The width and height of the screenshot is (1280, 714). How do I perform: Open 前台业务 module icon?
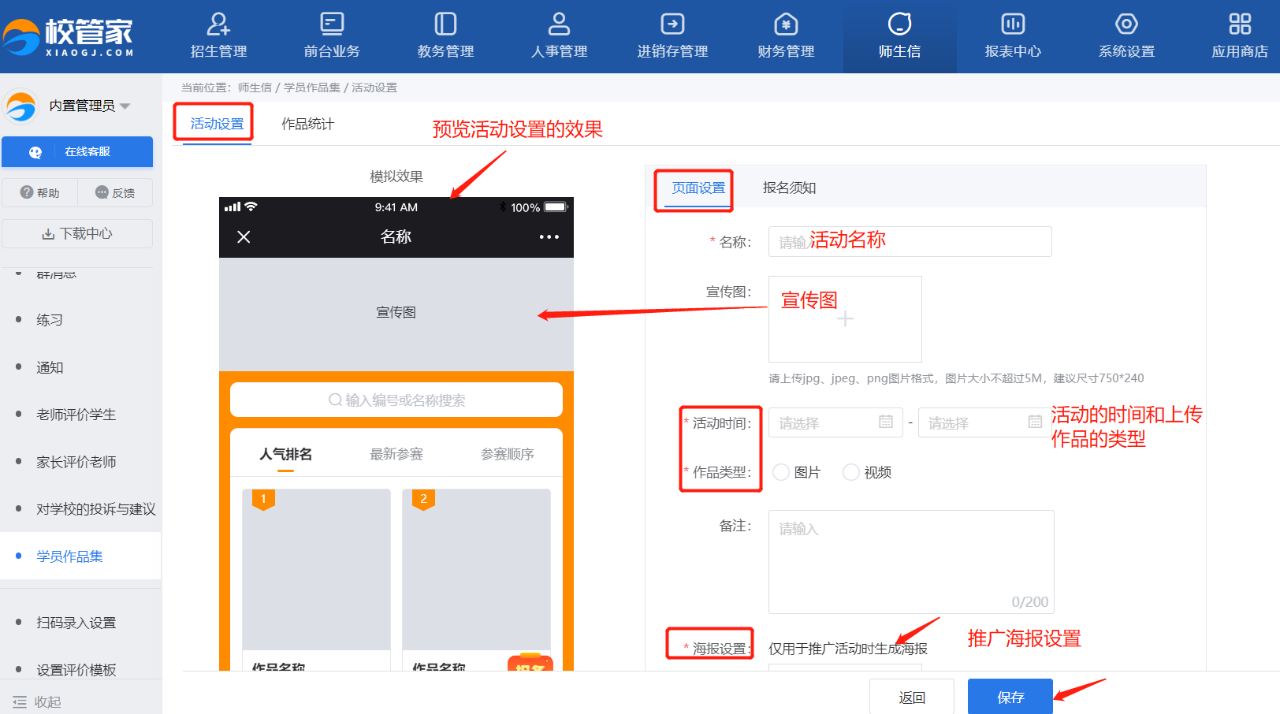coord(332,24)
